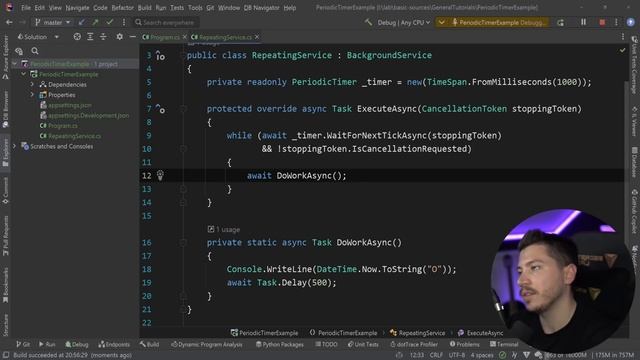This screenshot has height=360, width=640.
Task: Open the File menu
Action: [x=26, y=8]
